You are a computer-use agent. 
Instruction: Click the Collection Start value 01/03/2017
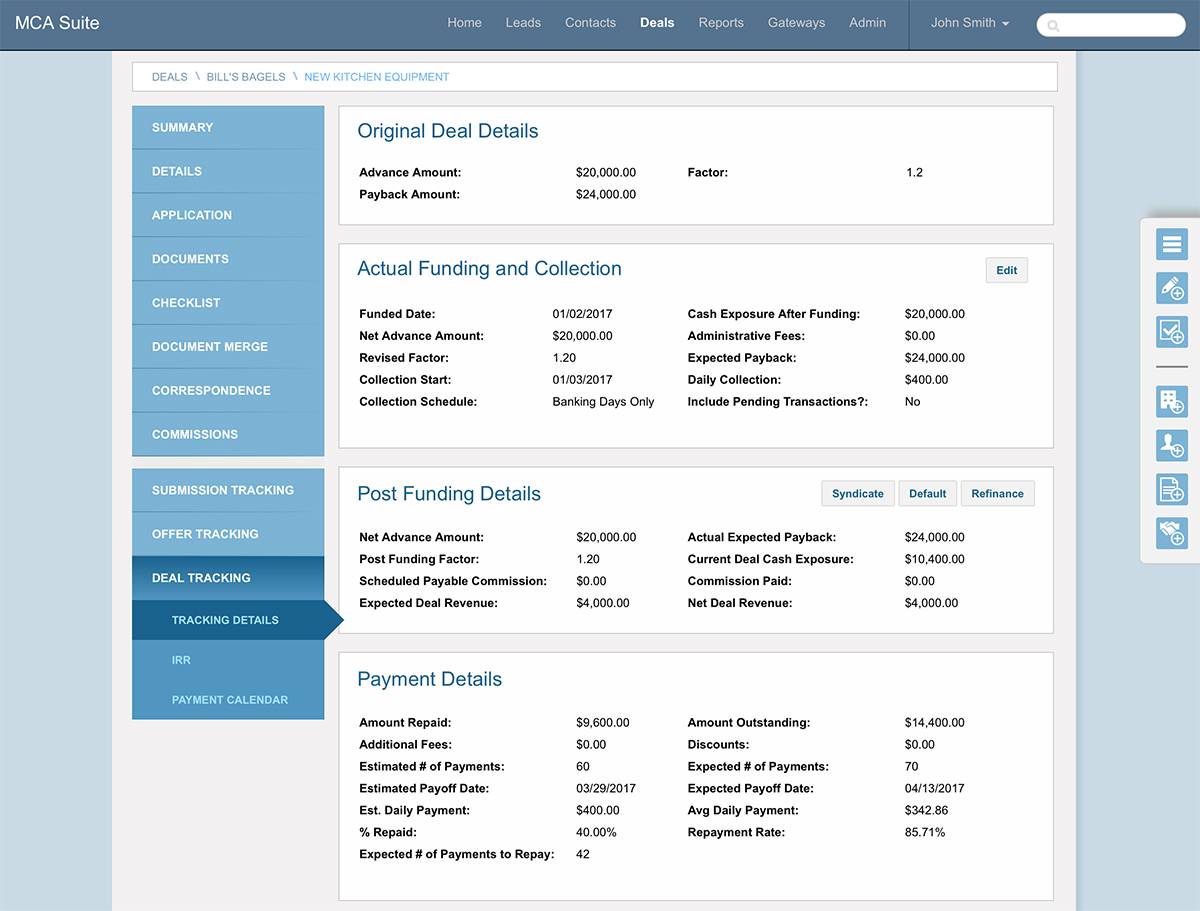pyautogui.click(x=583, y=380)
